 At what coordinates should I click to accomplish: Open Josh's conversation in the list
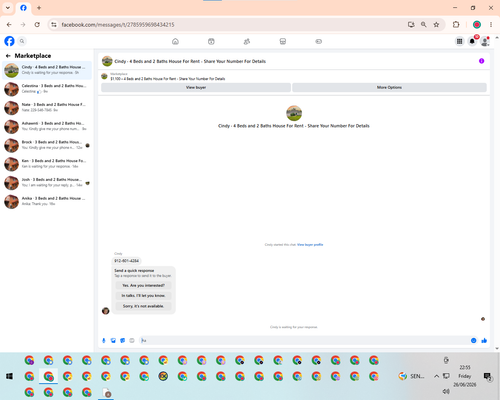pyautogui.click(x=47, y=183)
